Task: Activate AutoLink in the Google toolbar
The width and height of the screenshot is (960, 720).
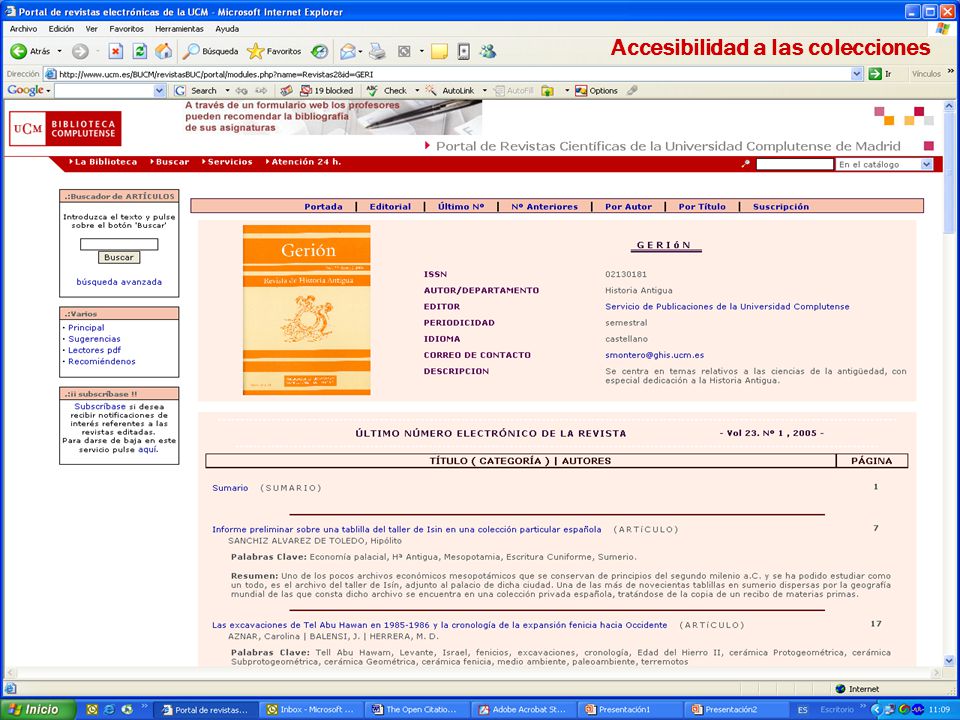Action: 450,91
